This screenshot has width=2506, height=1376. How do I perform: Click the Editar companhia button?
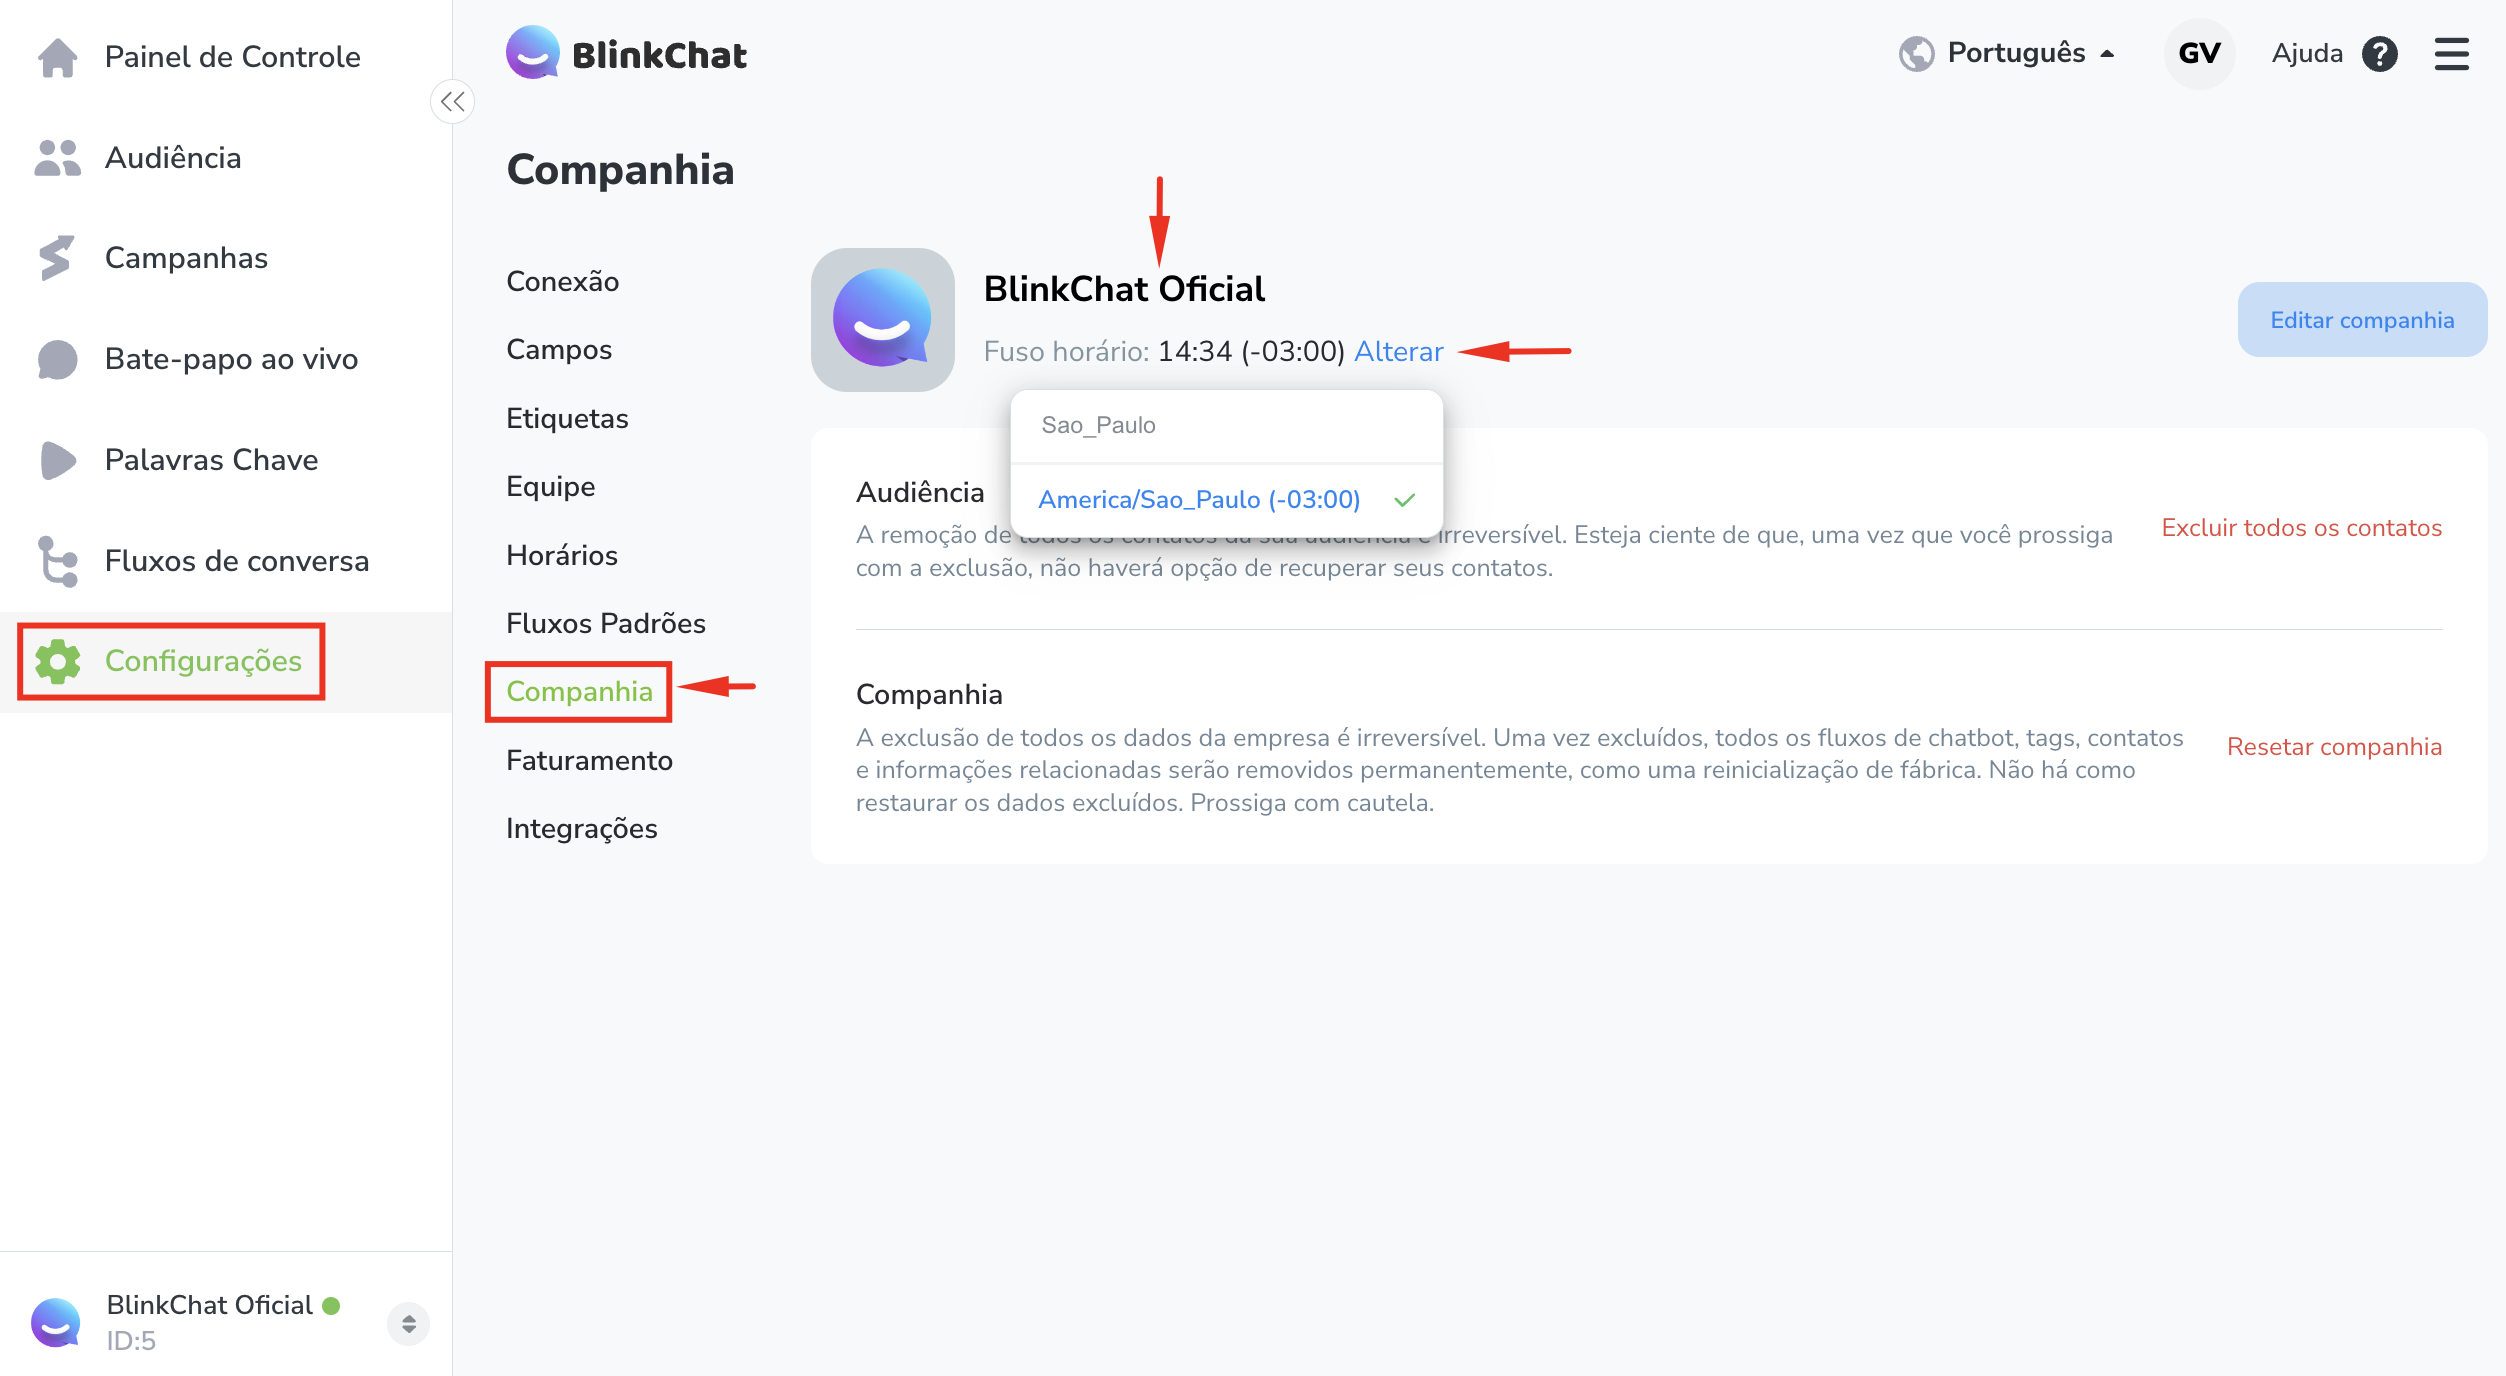coord(2362,320)
